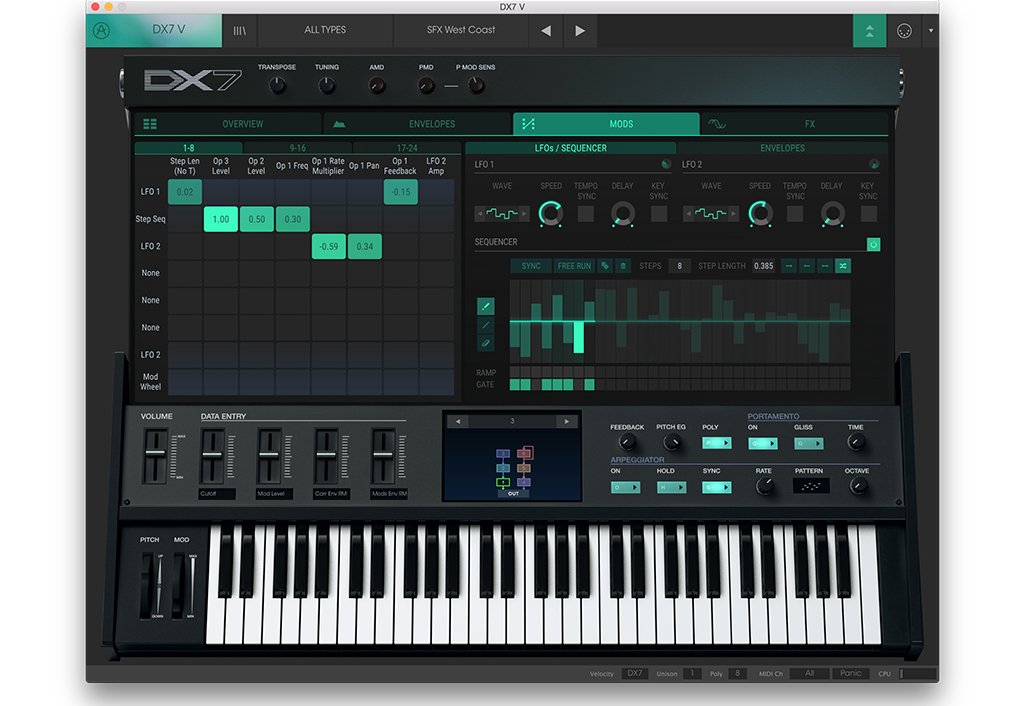Open the preset browser library icon

point(239,30)
